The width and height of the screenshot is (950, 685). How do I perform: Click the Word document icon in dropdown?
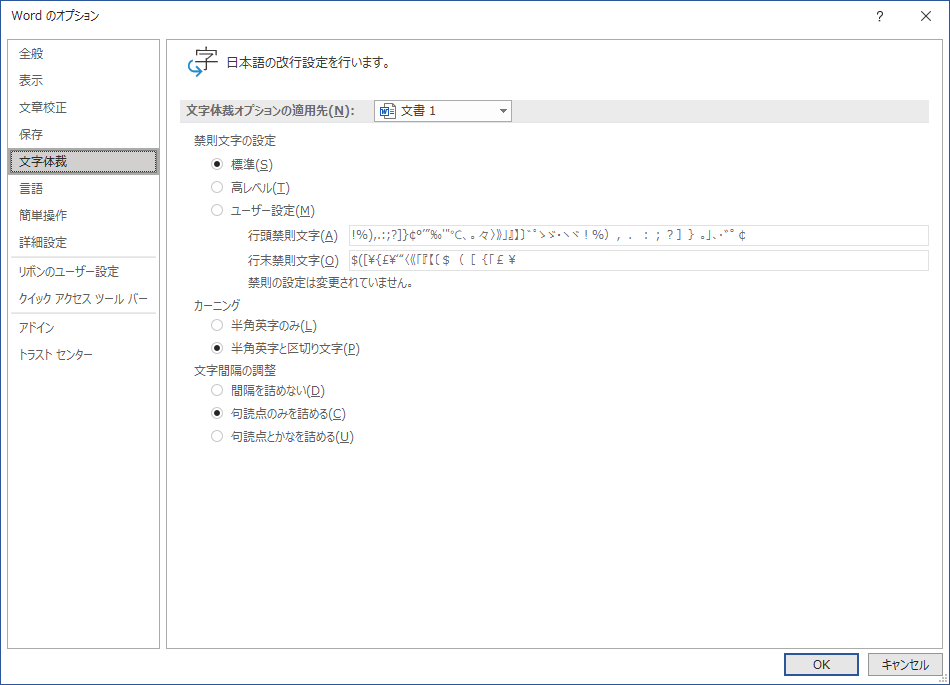pyautogui.click(x=387, y=111)
